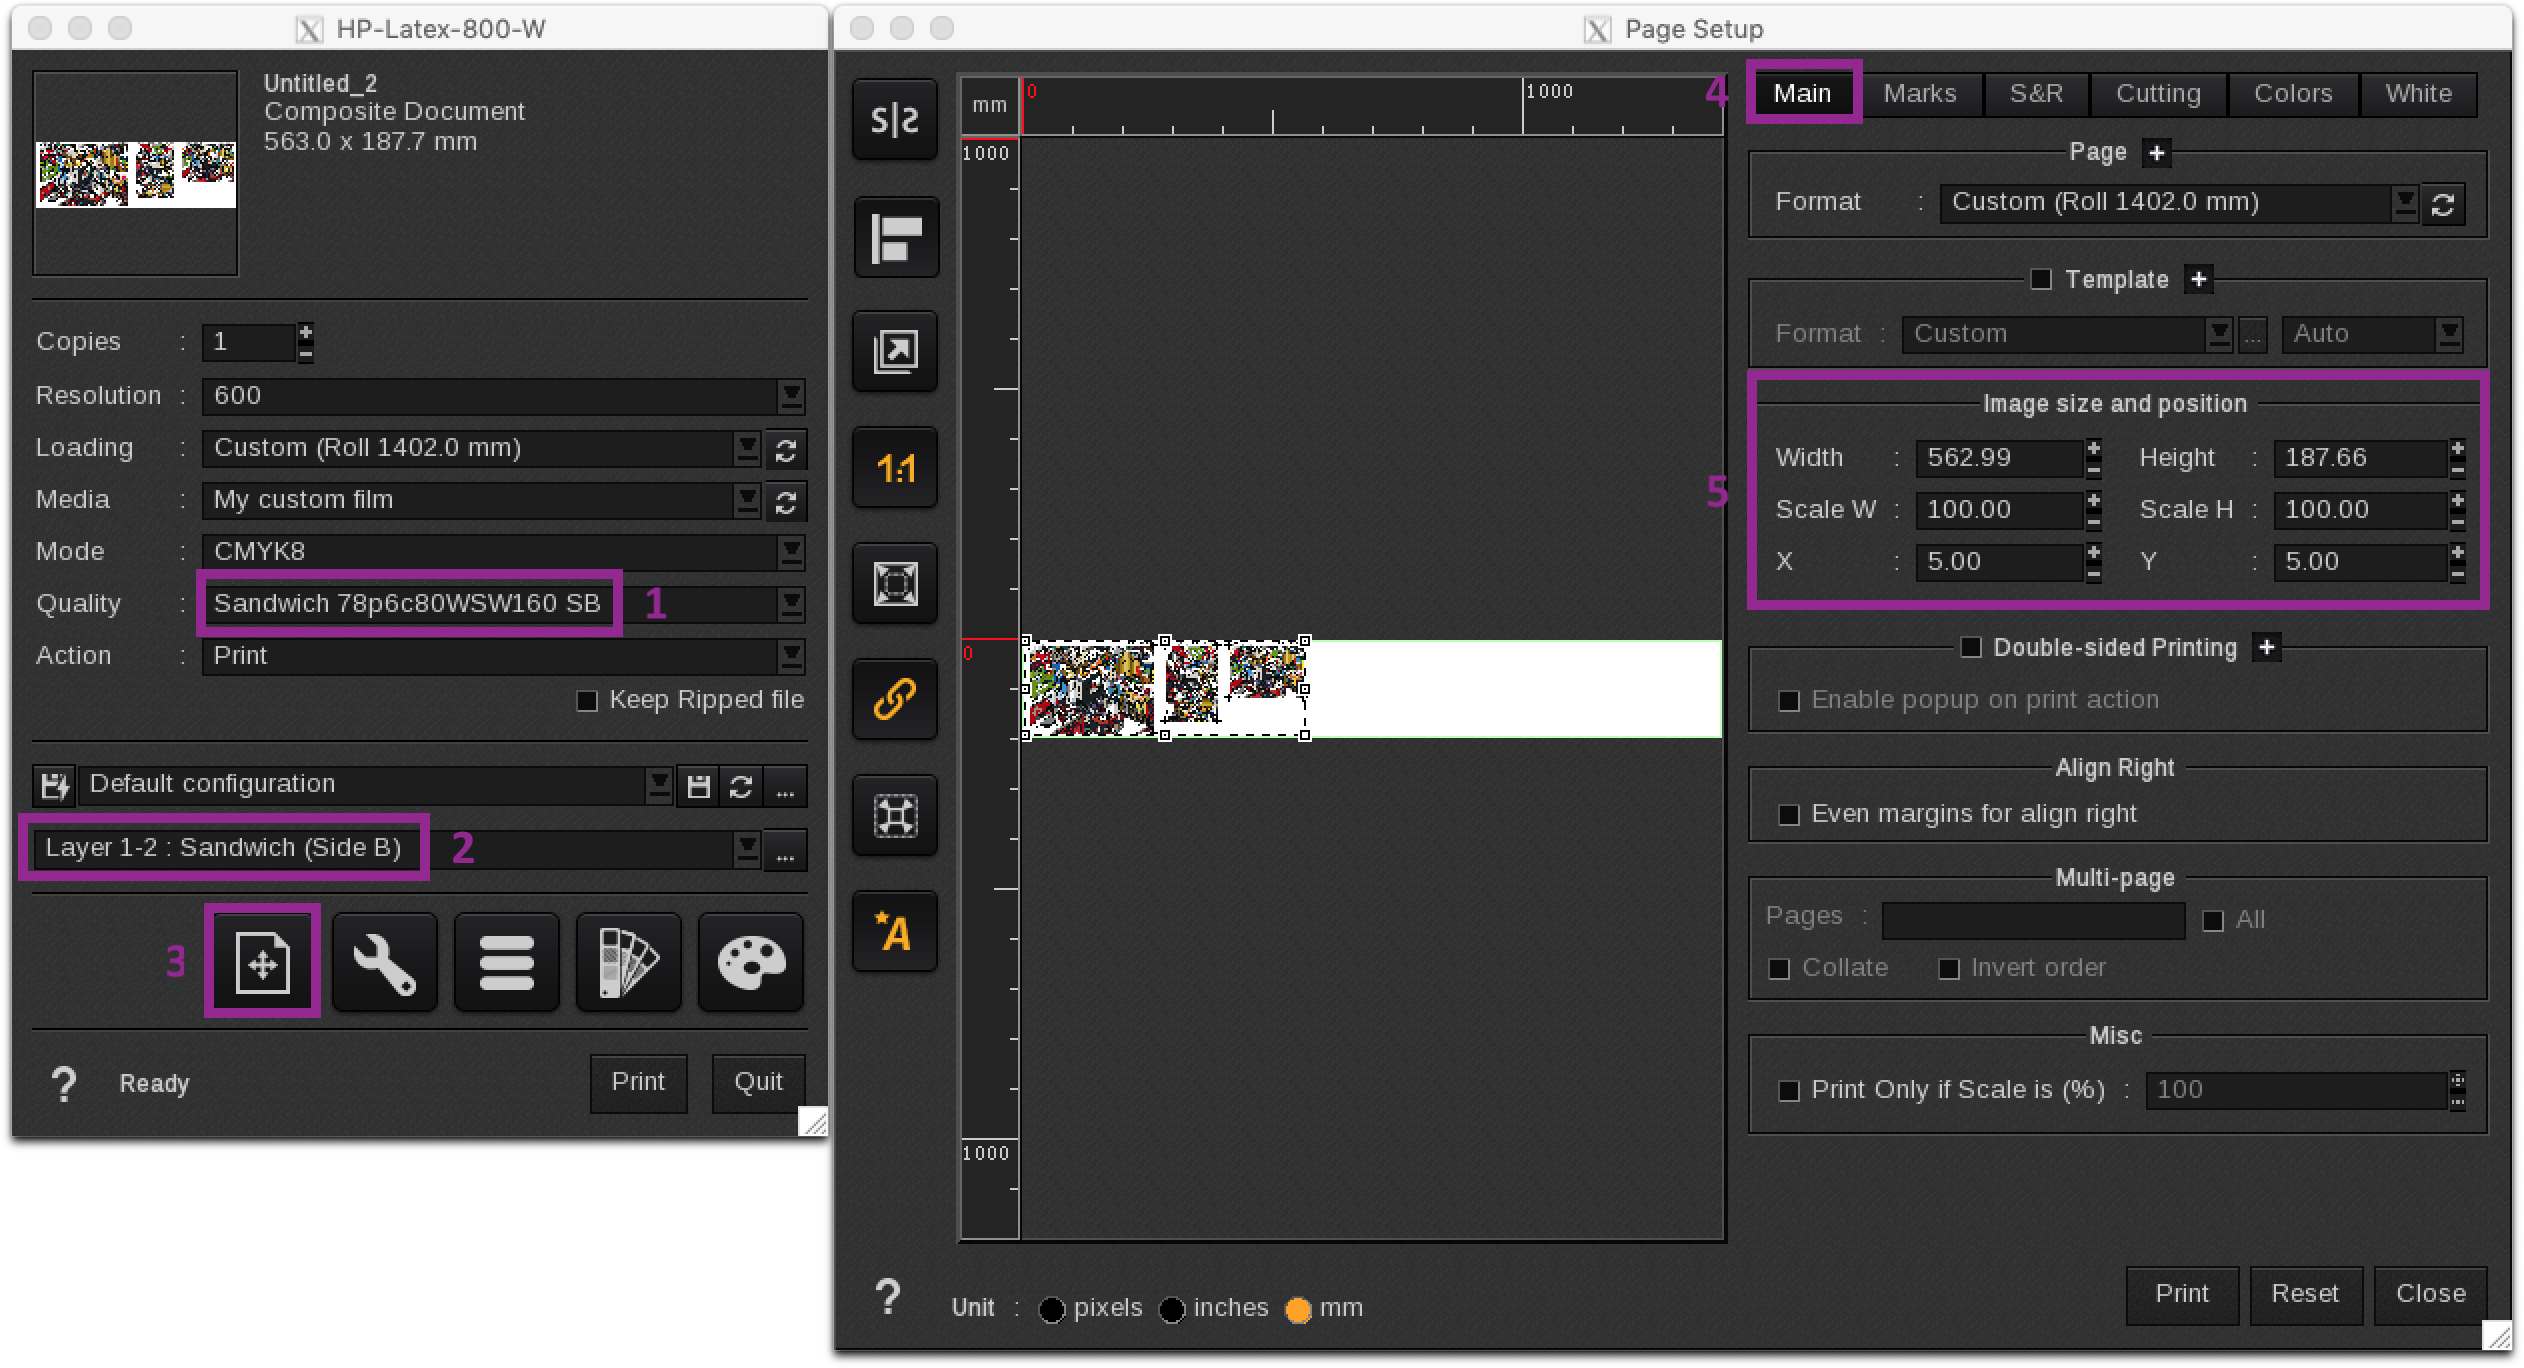Select the inches unit radio button

tap(1172, 1308)
